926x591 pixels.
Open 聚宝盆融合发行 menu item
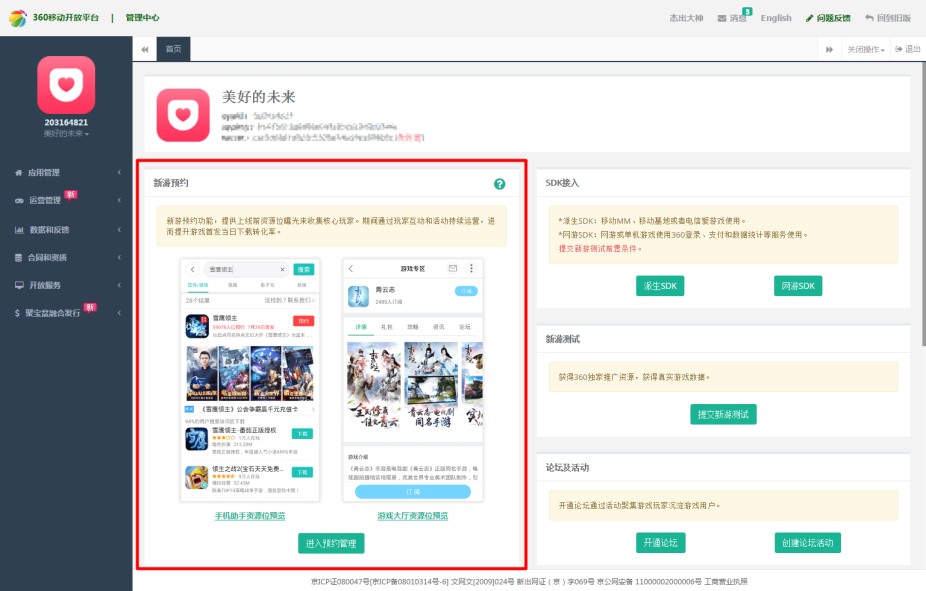point(66,313)
